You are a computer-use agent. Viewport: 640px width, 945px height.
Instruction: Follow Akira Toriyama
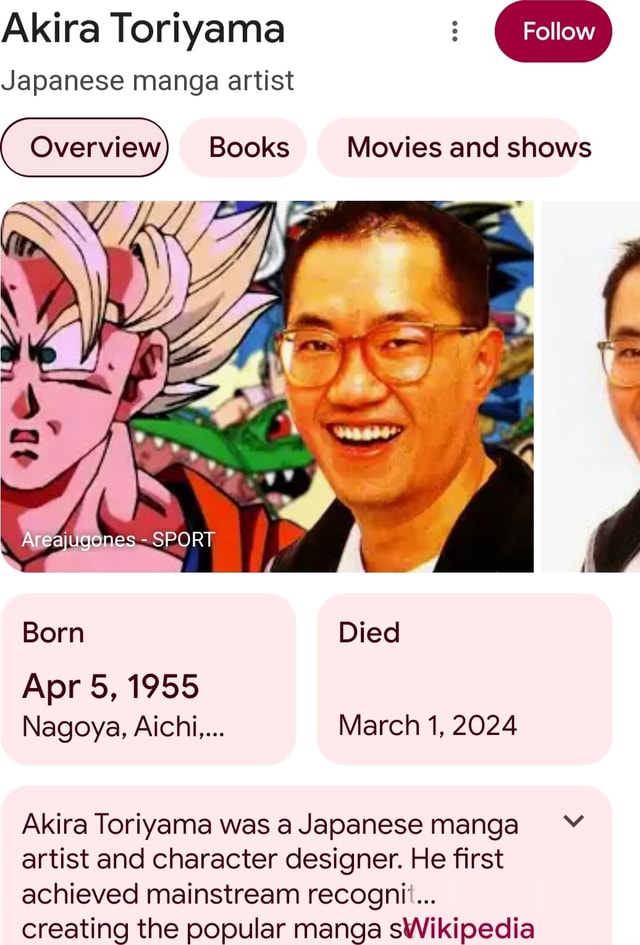pyautogui.click(x=553, y=31)
